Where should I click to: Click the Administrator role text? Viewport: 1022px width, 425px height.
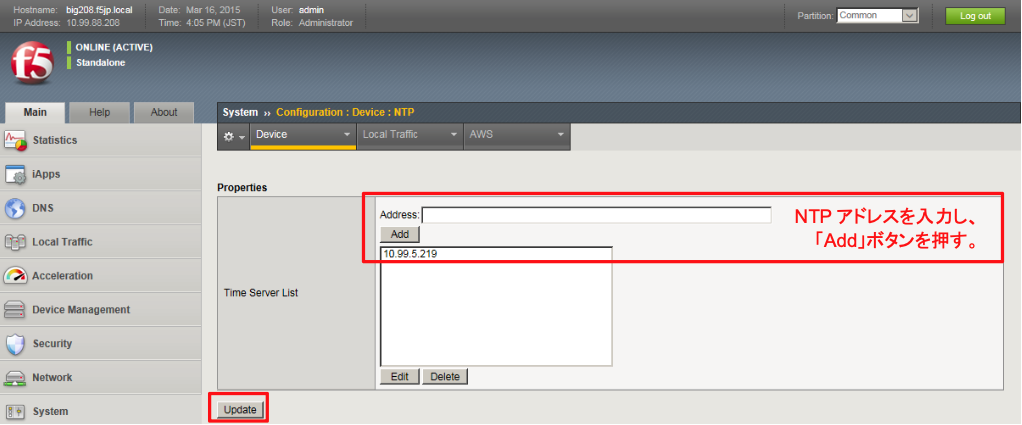click(x=326, y=22)
